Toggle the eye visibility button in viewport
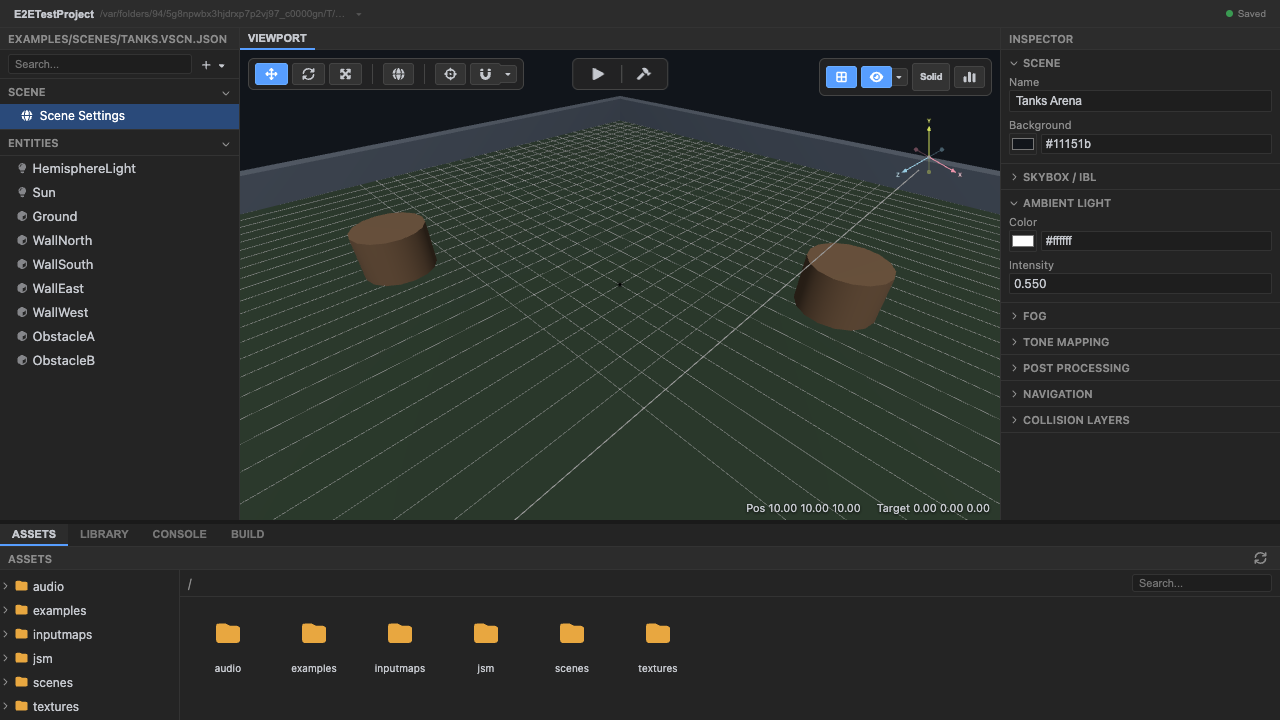Image resolution: width=1280 pixels, height=720 pixels. click(x=876, y=77)
